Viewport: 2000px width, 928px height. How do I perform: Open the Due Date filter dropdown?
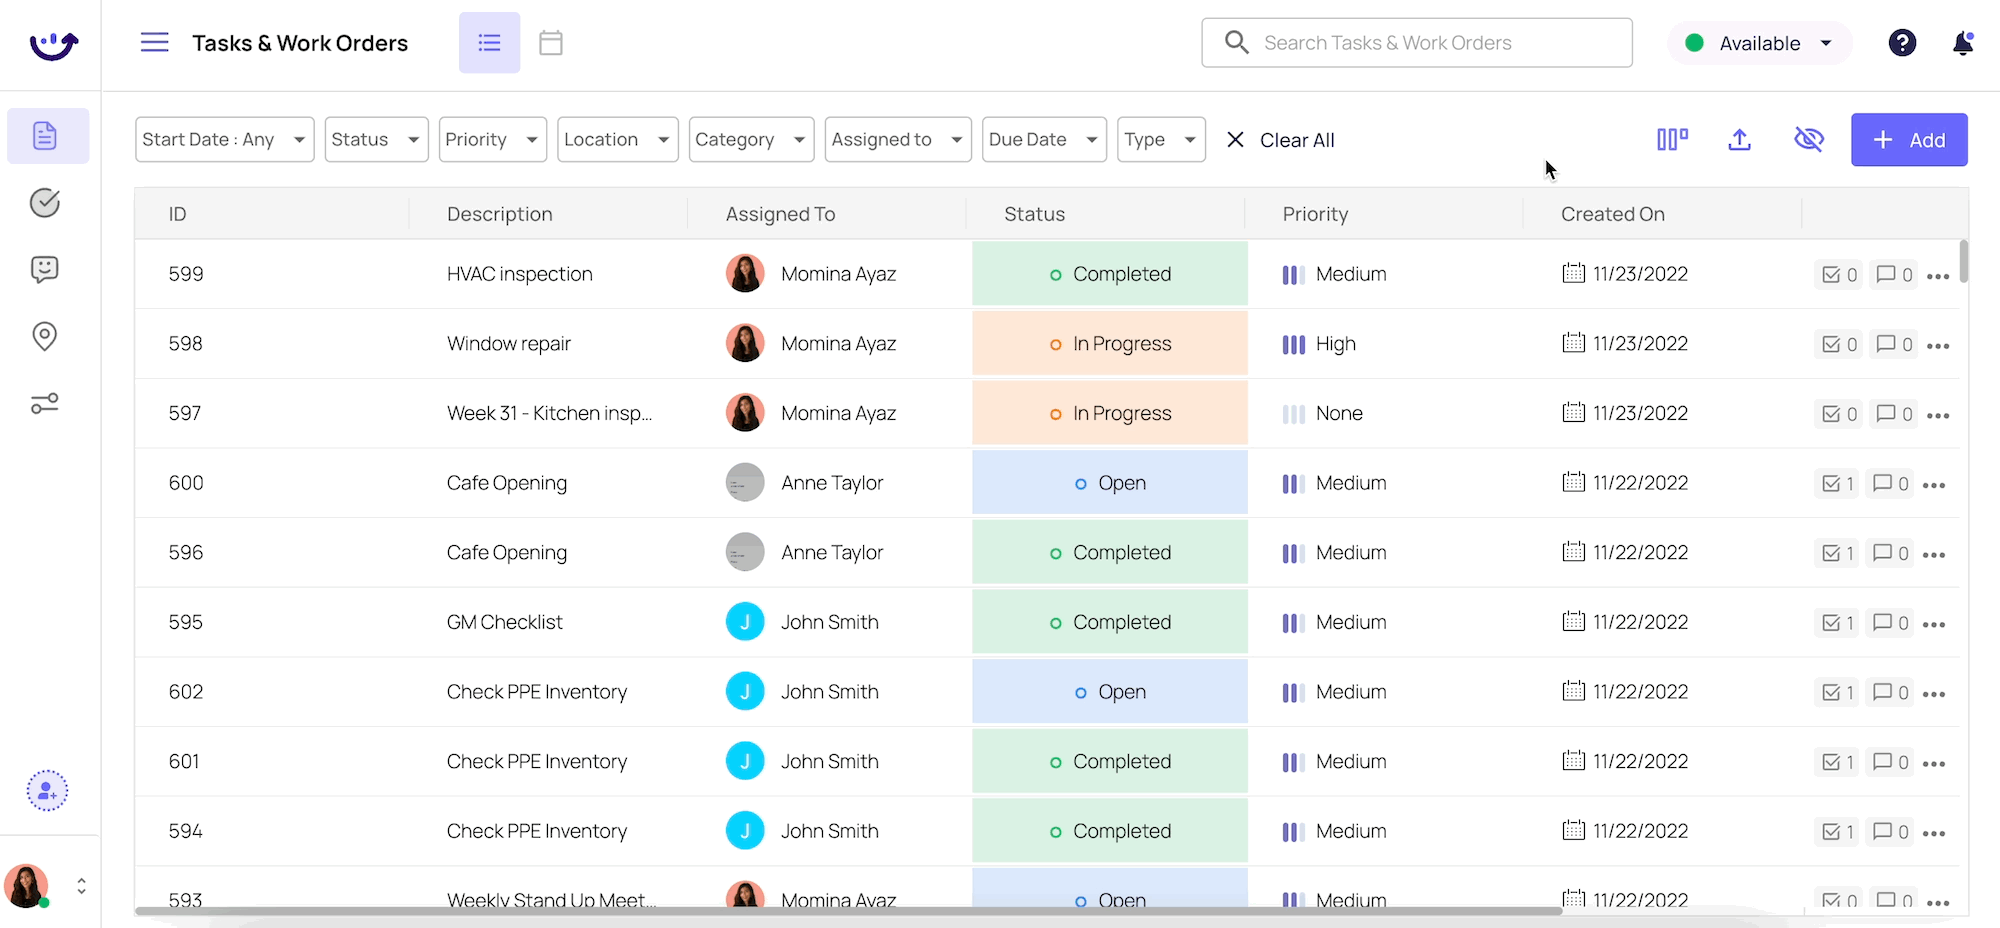click(x=1044, y=139)
